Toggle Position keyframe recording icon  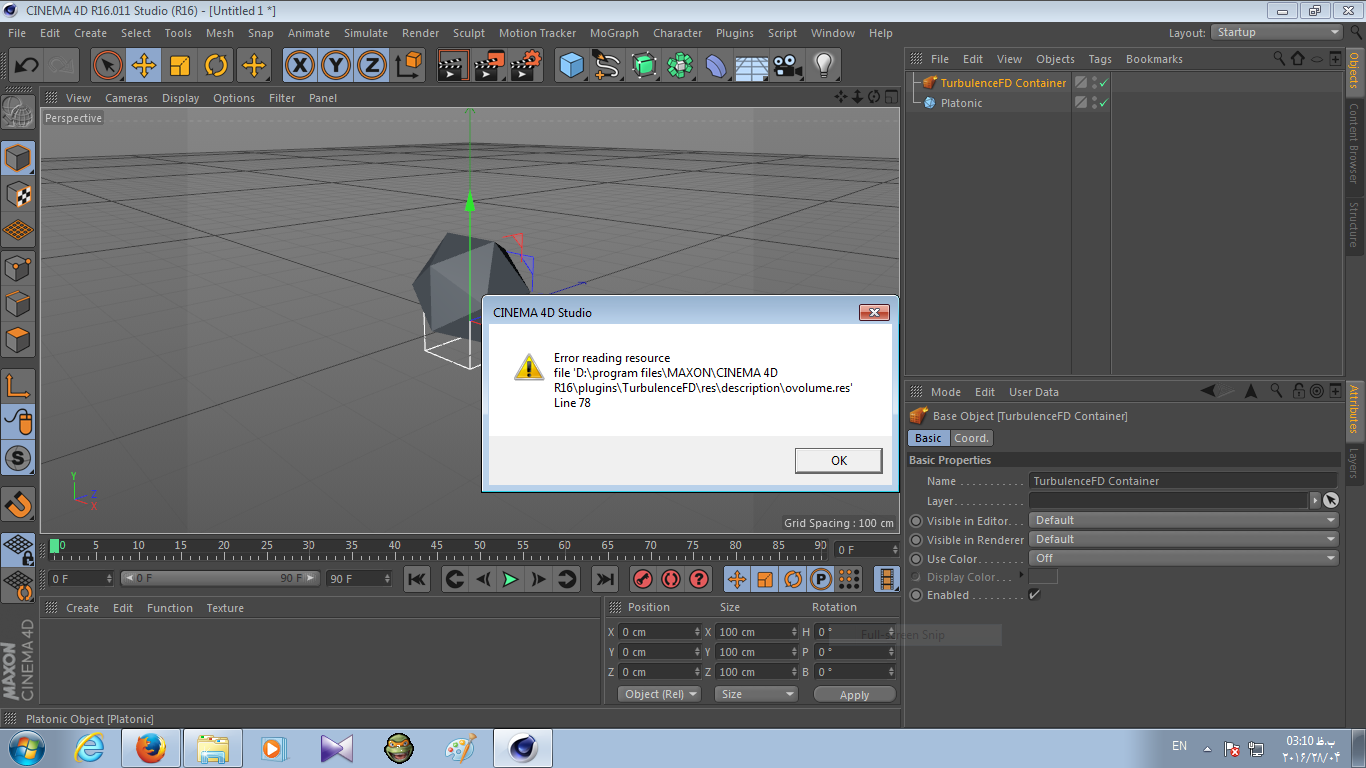(737, 579)
